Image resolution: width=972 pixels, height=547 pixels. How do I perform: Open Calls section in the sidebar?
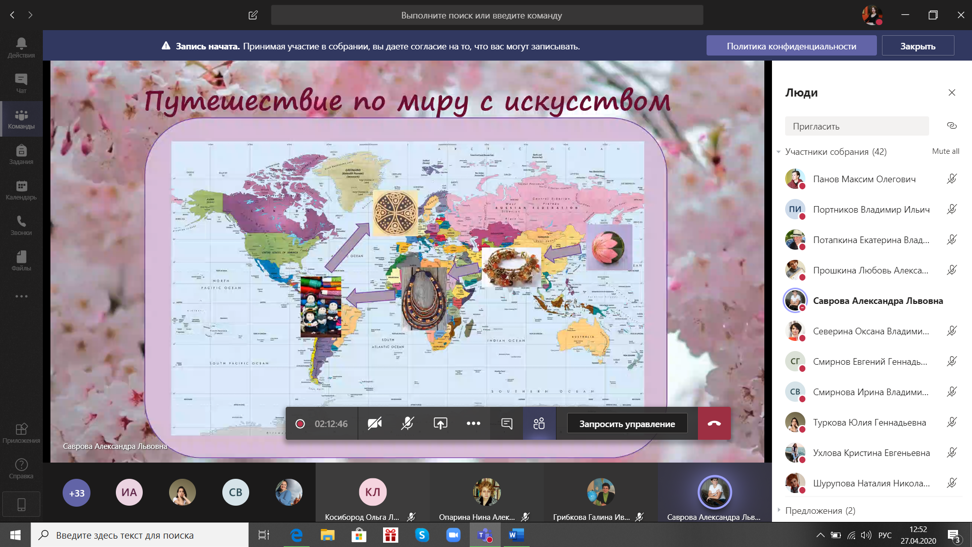(21, 225)
